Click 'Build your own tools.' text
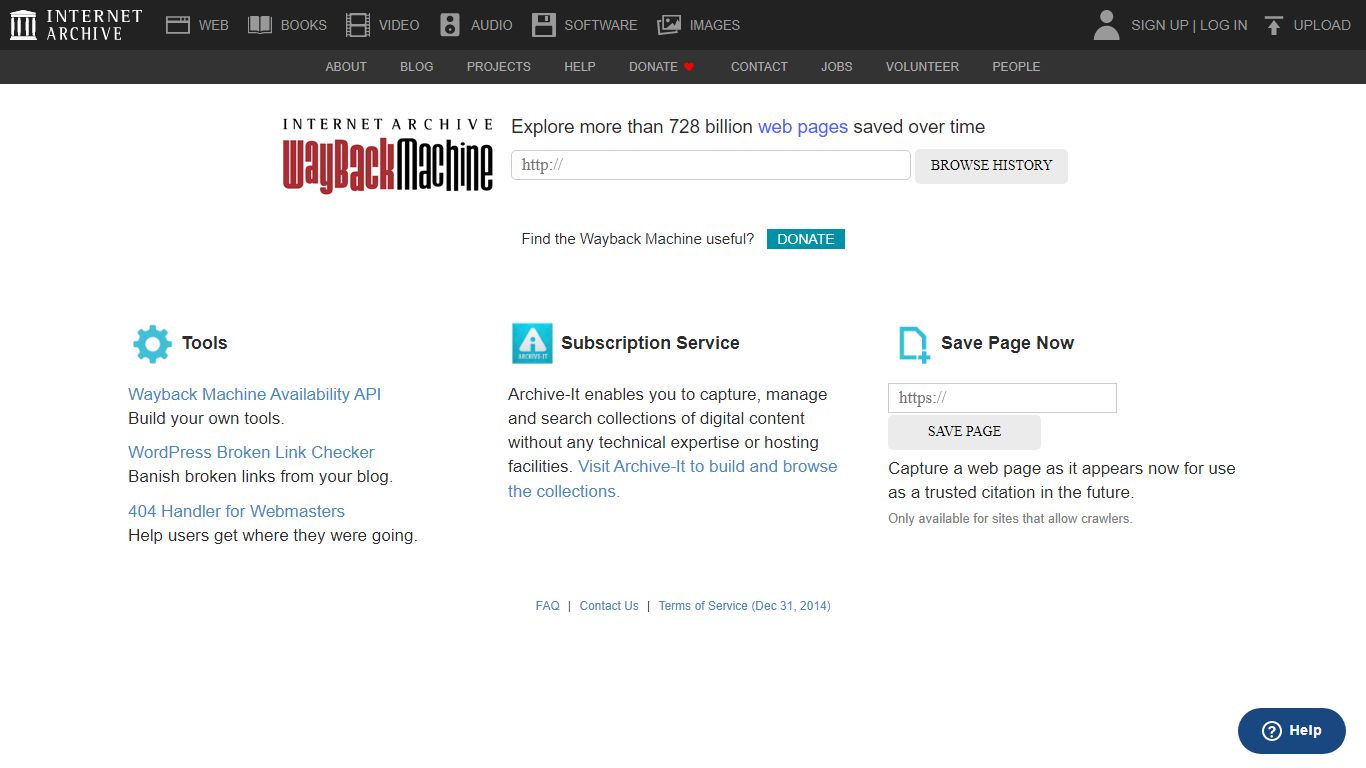The width and height of the screenshot is (1366, 768). pyautogui.click(x=206, y=419)
